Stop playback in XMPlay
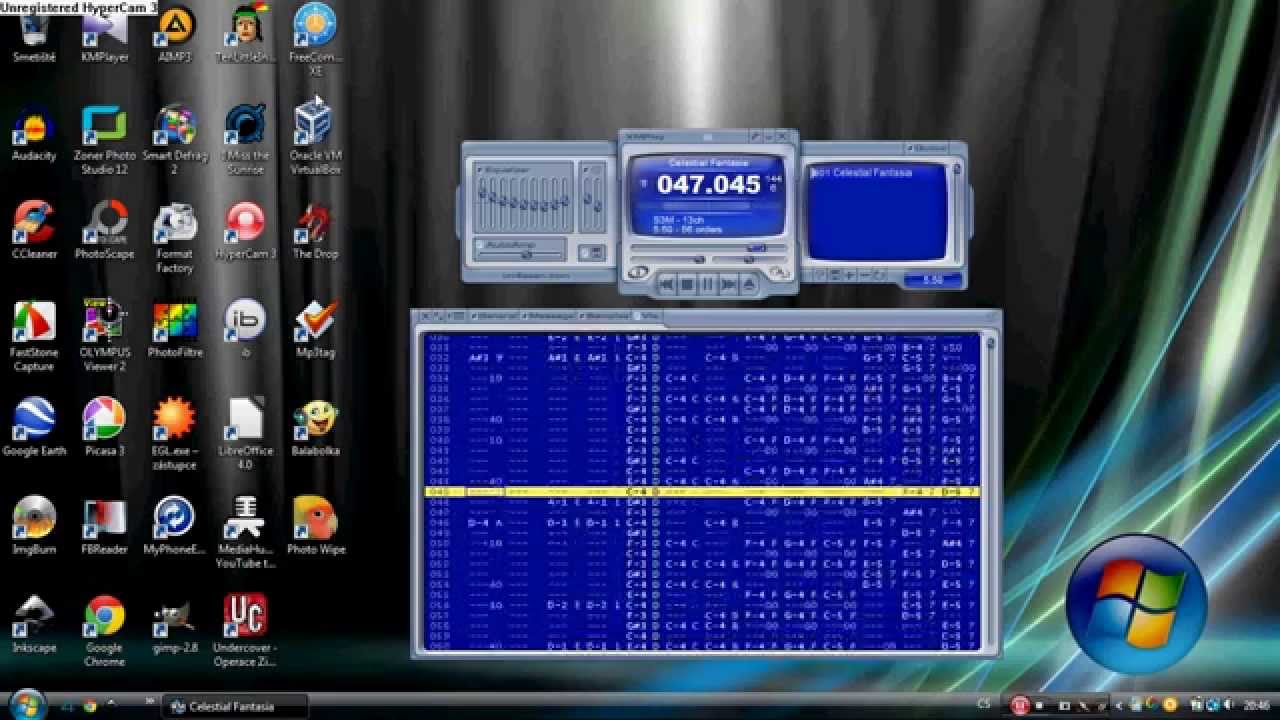The image size is (1280, 720). (x=687, y=283)
